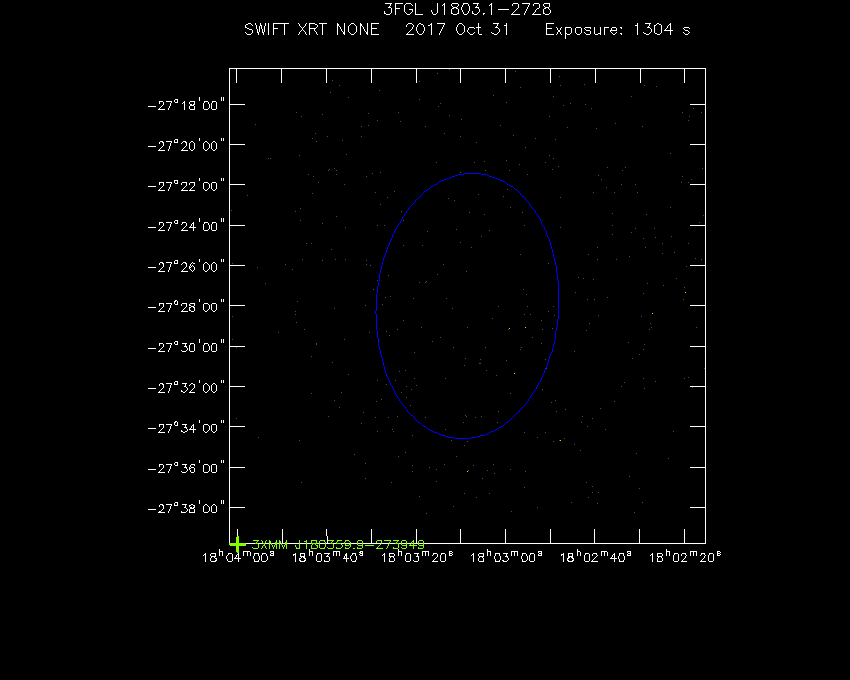Click declination label -27°36'00"
Viewport: 850px width, 680px height.
[x=186, y=468]
